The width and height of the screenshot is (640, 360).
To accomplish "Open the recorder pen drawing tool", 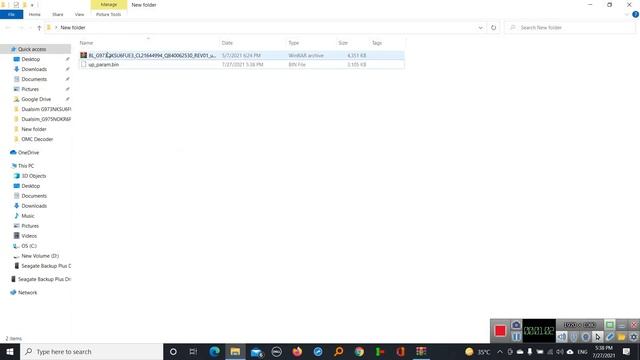I will point(610,337).
